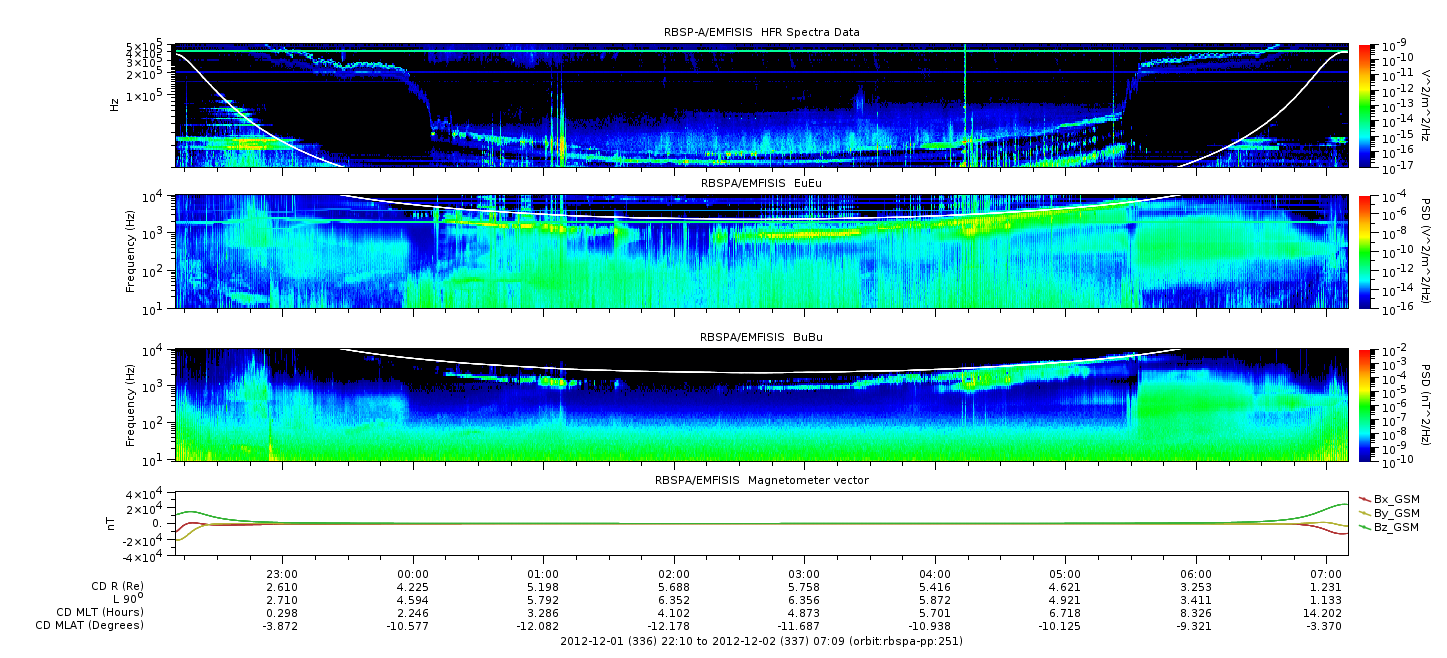Select the 03:00 time tick label

pos(804,574)
